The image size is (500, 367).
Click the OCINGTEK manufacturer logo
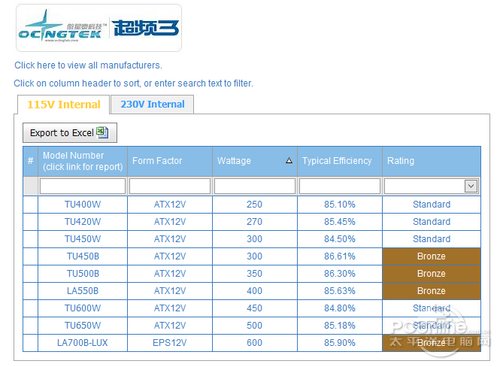pos(99,28)
